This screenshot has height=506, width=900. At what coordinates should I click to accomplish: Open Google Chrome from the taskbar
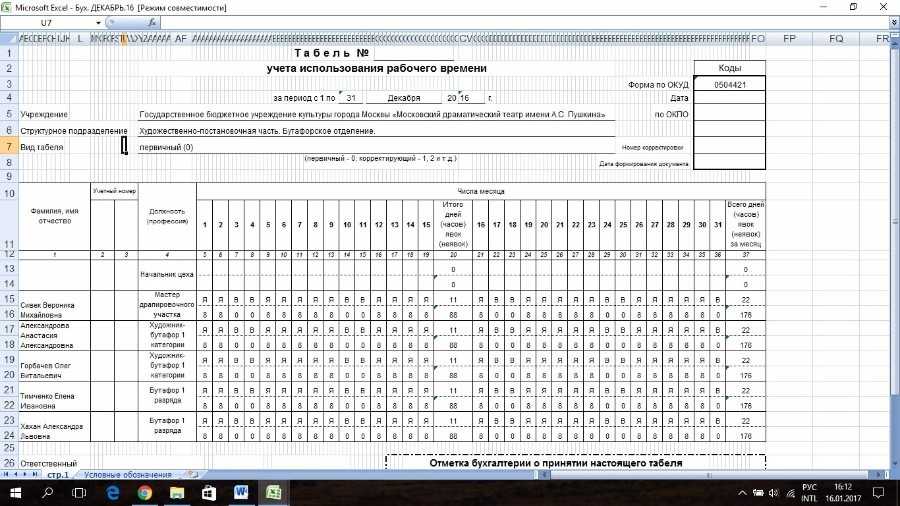[x=144, y=492]
